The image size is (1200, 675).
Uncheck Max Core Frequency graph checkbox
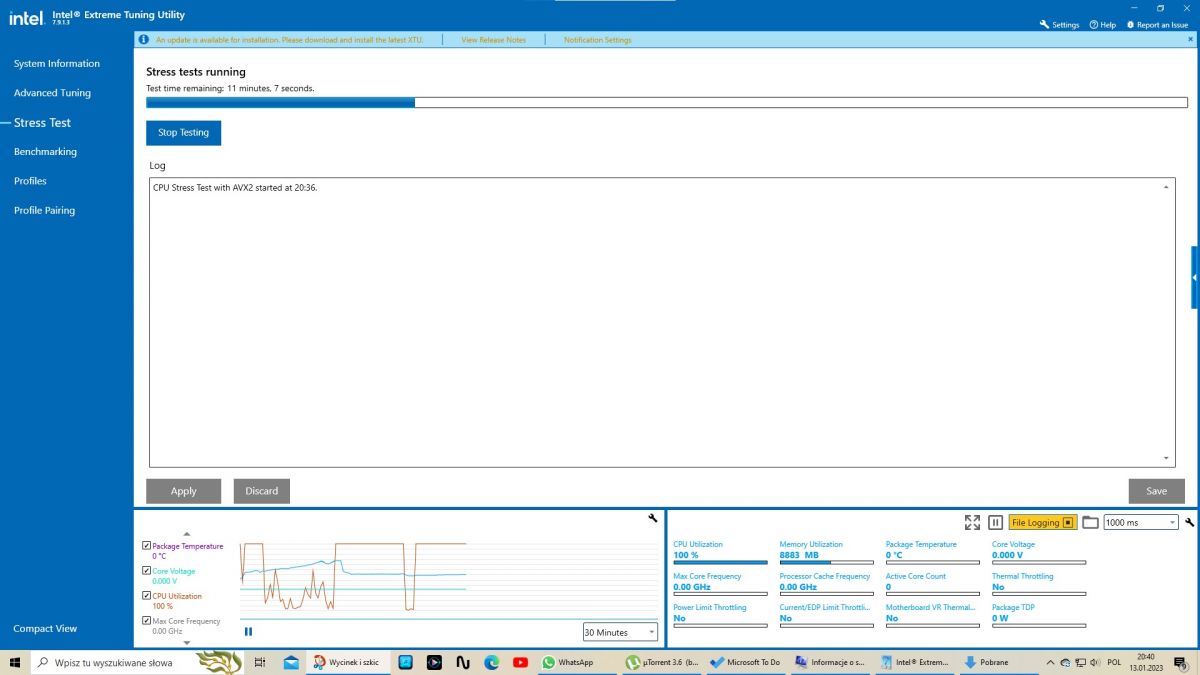tap(147, 621)
